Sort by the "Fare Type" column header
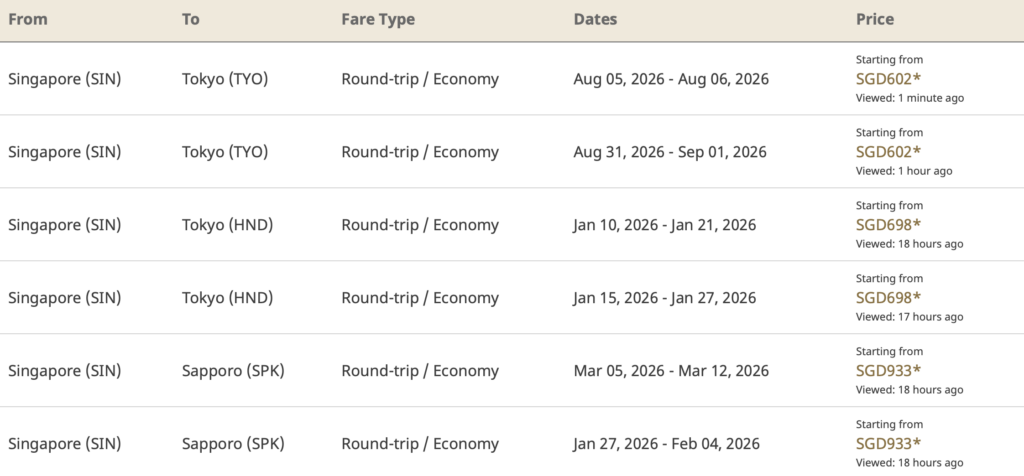The height and width of the screenshot is (476, 1024). (377, 19)
